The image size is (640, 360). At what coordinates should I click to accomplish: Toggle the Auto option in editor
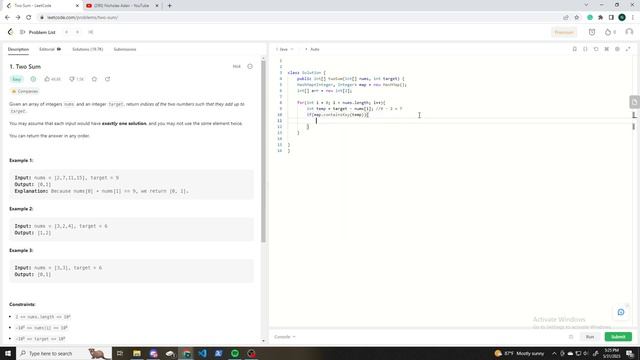coord(312,49)
